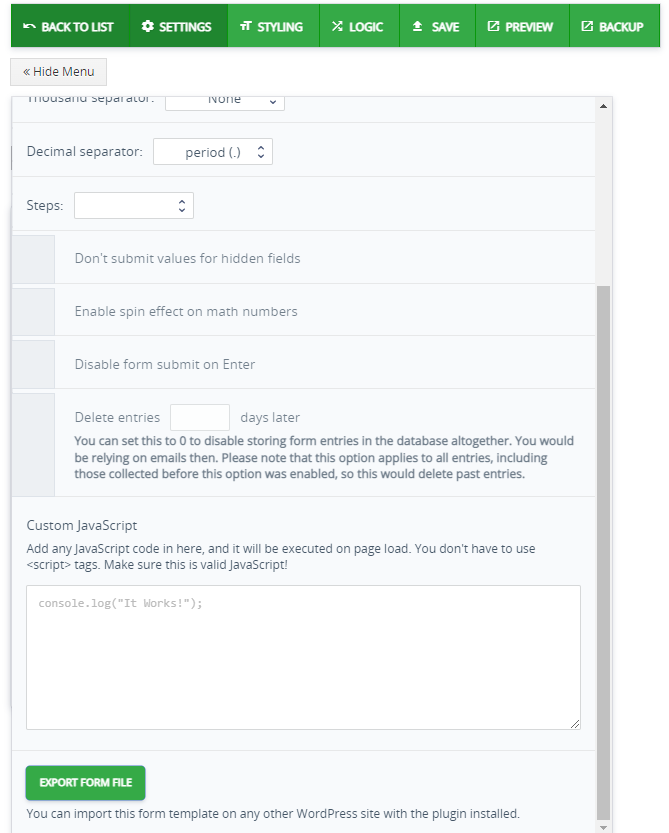669x833 pixels.
Task: Click the textarea resize handle
Action: (x=575, y=724)
